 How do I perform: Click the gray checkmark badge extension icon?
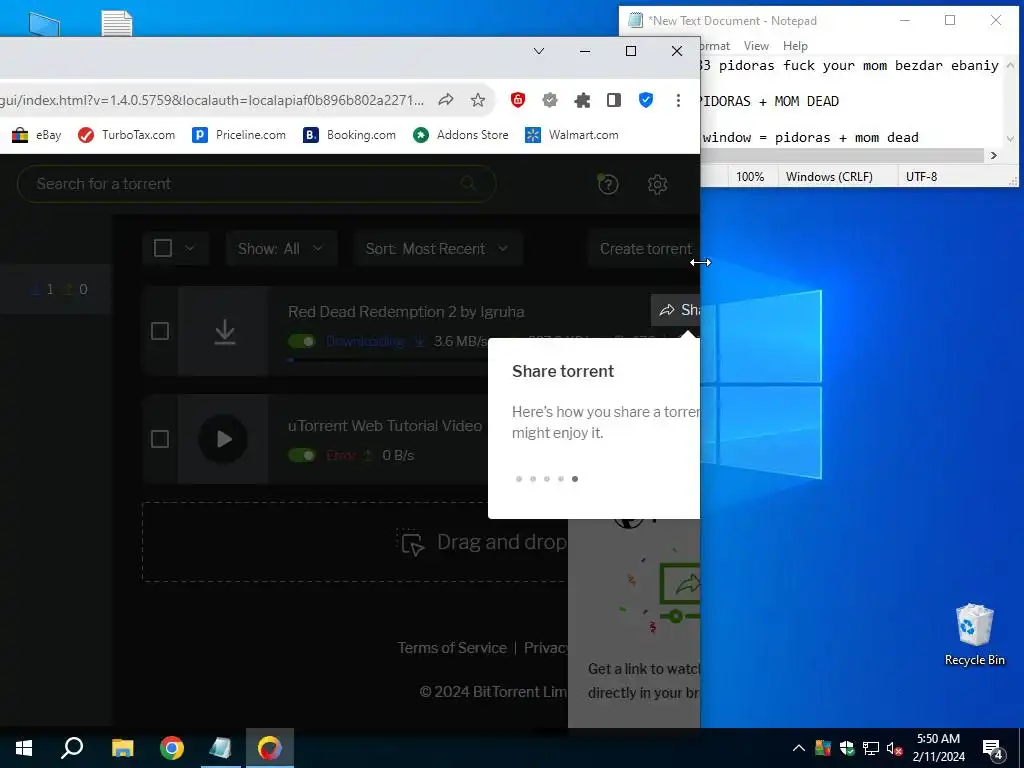(550, 100)
